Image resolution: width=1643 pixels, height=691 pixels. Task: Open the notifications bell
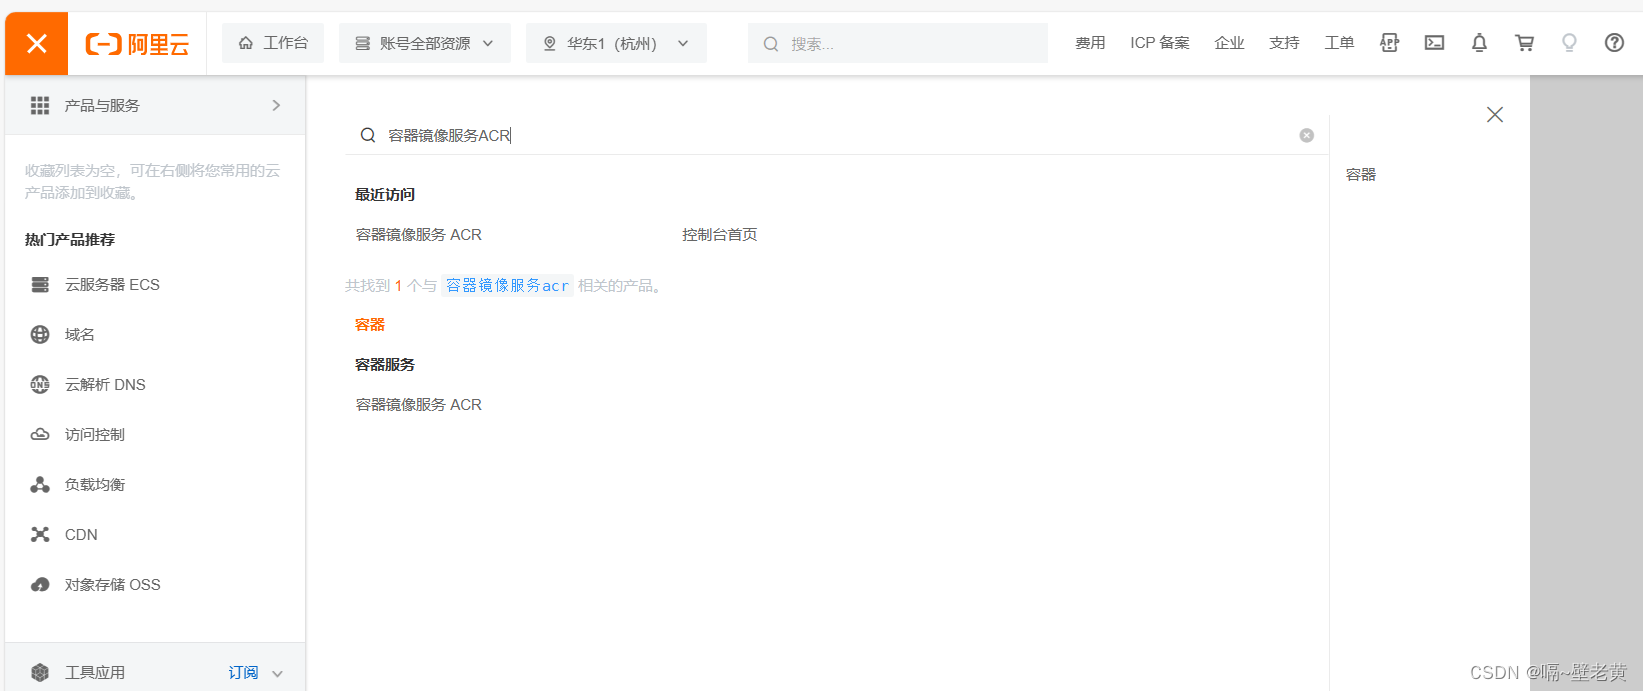(1479, 42)
